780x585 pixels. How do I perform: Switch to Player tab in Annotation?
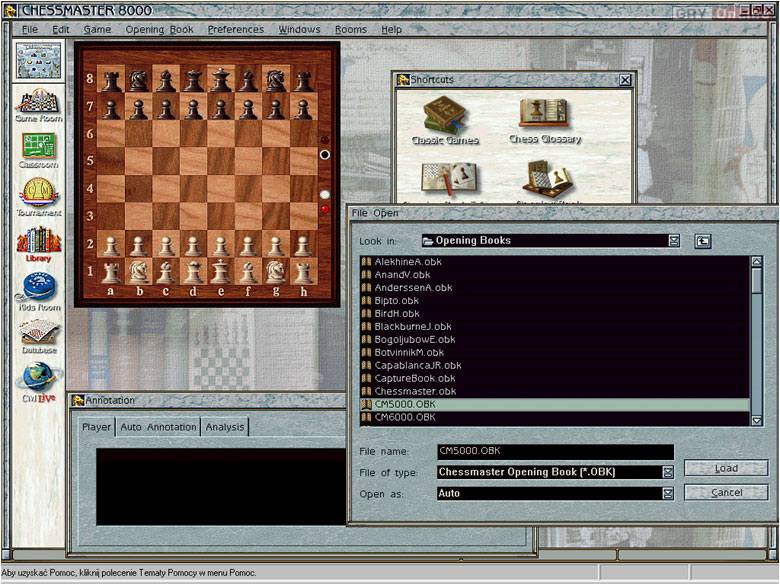pos(97,427)
